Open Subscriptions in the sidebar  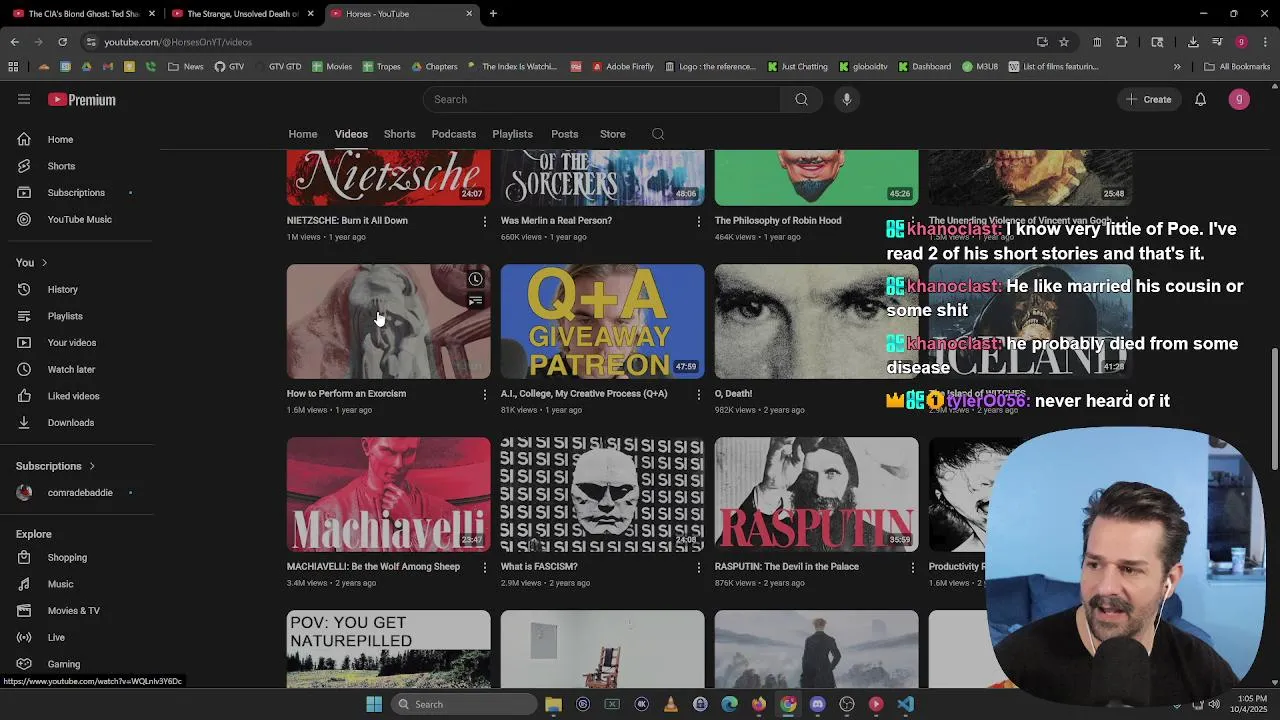click(x=78, y=192)
